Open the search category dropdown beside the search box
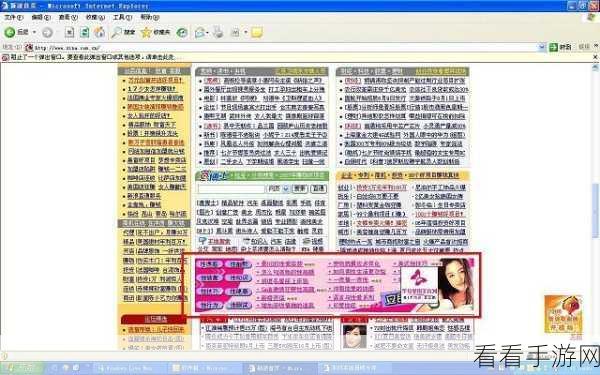This screenshot has height=375, width=600. pos(285,188)
